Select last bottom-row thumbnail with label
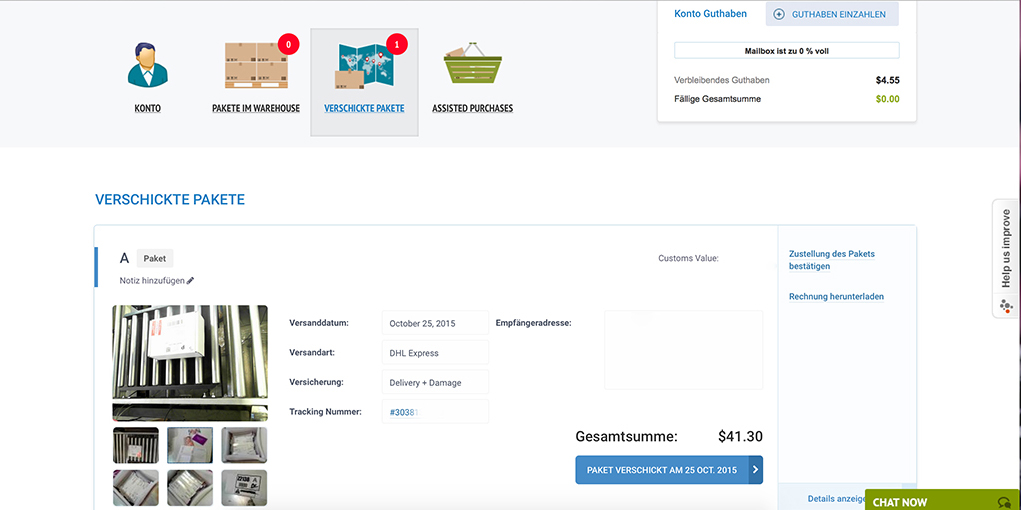1021x510 pixels. click(244, 488)
